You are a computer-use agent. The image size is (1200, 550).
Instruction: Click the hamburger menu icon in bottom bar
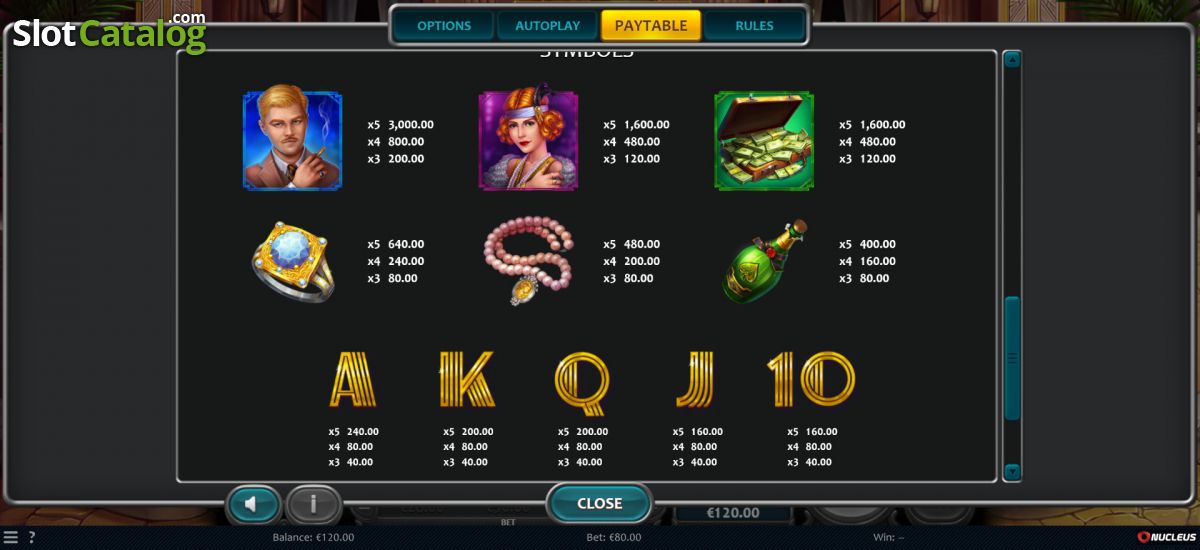click(x=10, y=537)
